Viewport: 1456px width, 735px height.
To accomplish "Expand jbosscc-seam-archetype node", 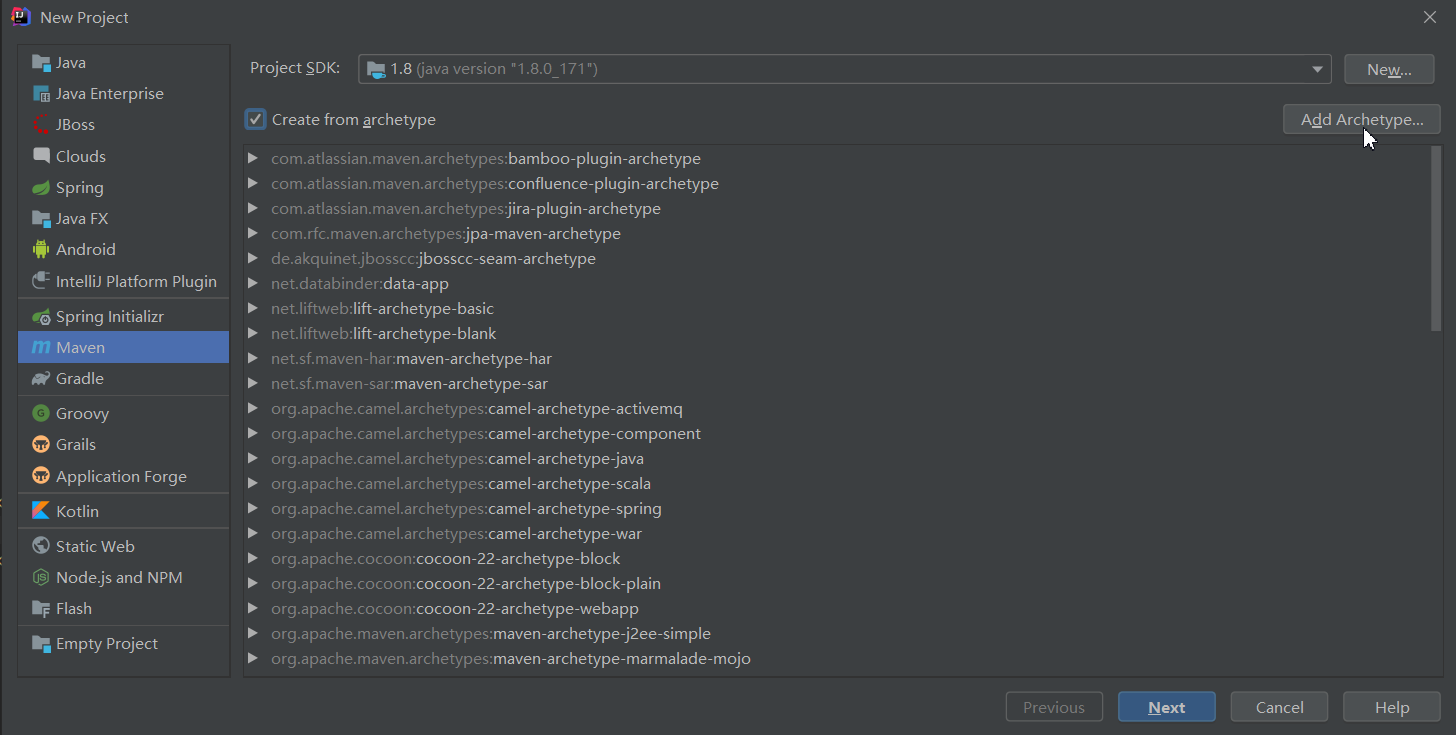I will [253, 258].
